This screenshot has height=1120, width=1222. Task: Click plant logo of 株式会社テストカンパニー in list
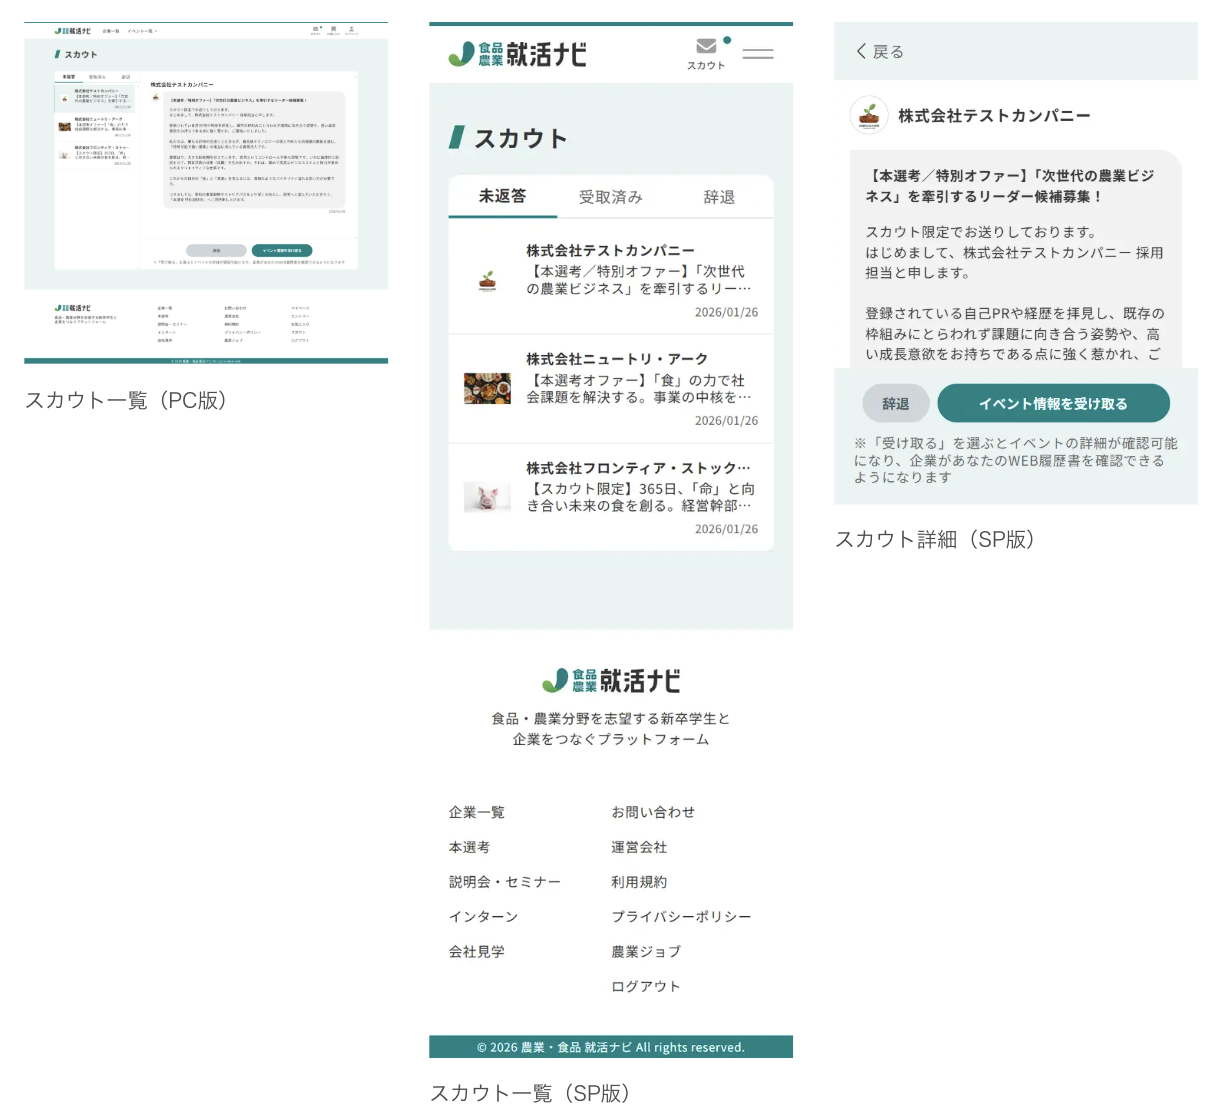[487, 281]
